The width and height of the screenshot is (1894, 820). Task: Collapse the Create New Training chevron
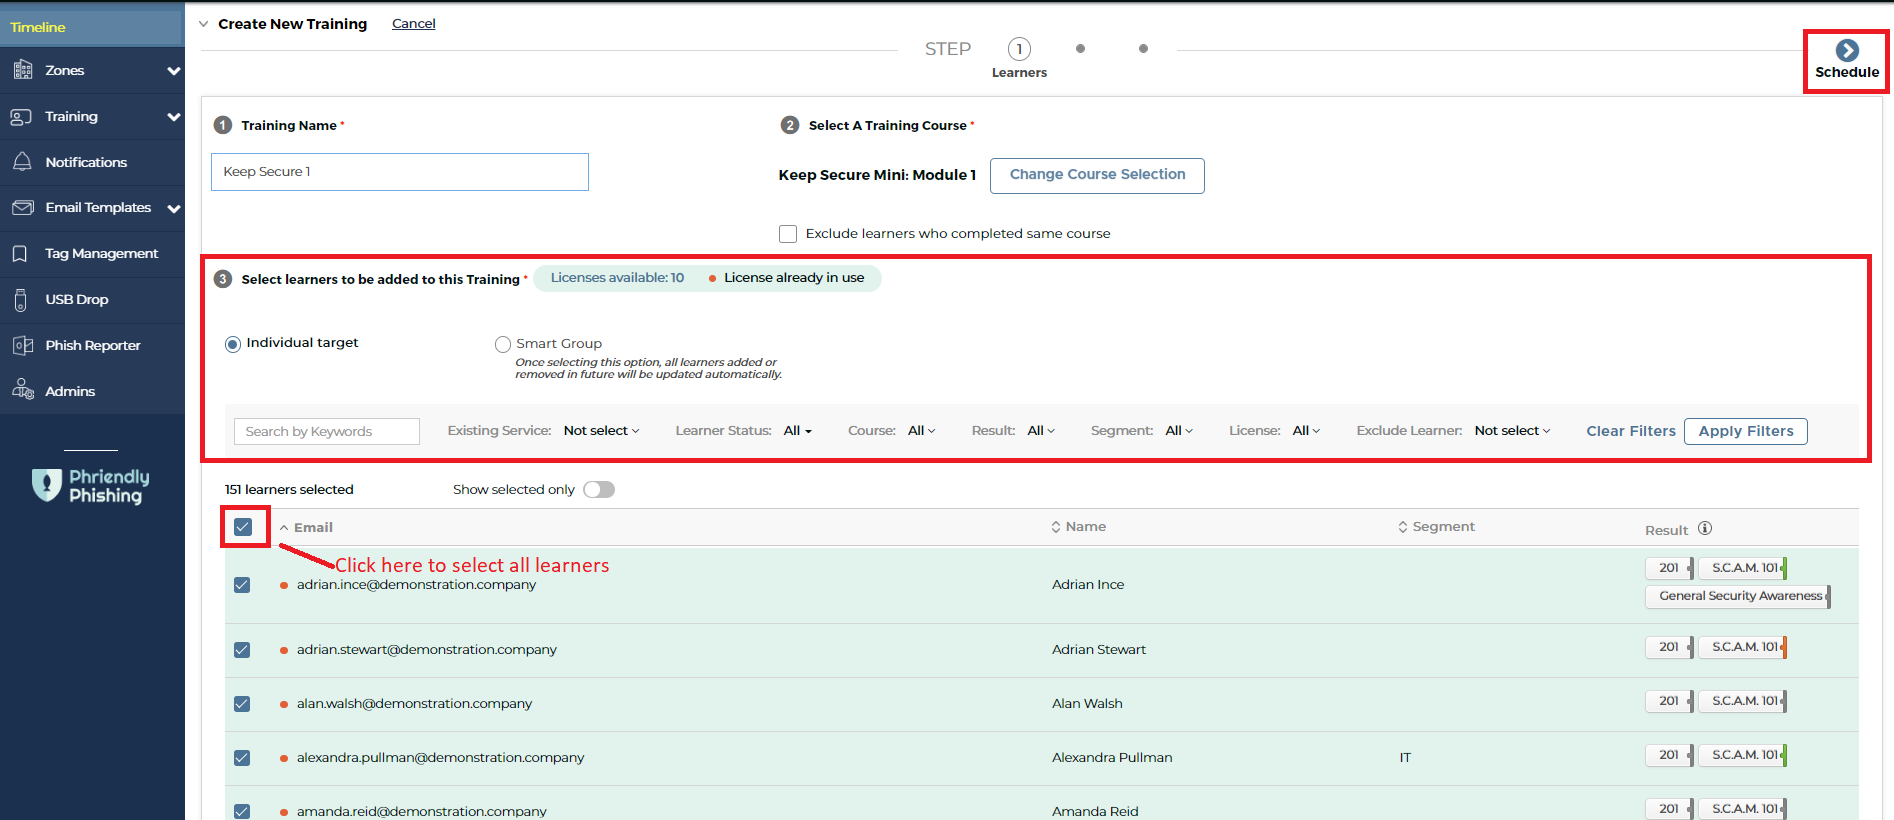204,24
